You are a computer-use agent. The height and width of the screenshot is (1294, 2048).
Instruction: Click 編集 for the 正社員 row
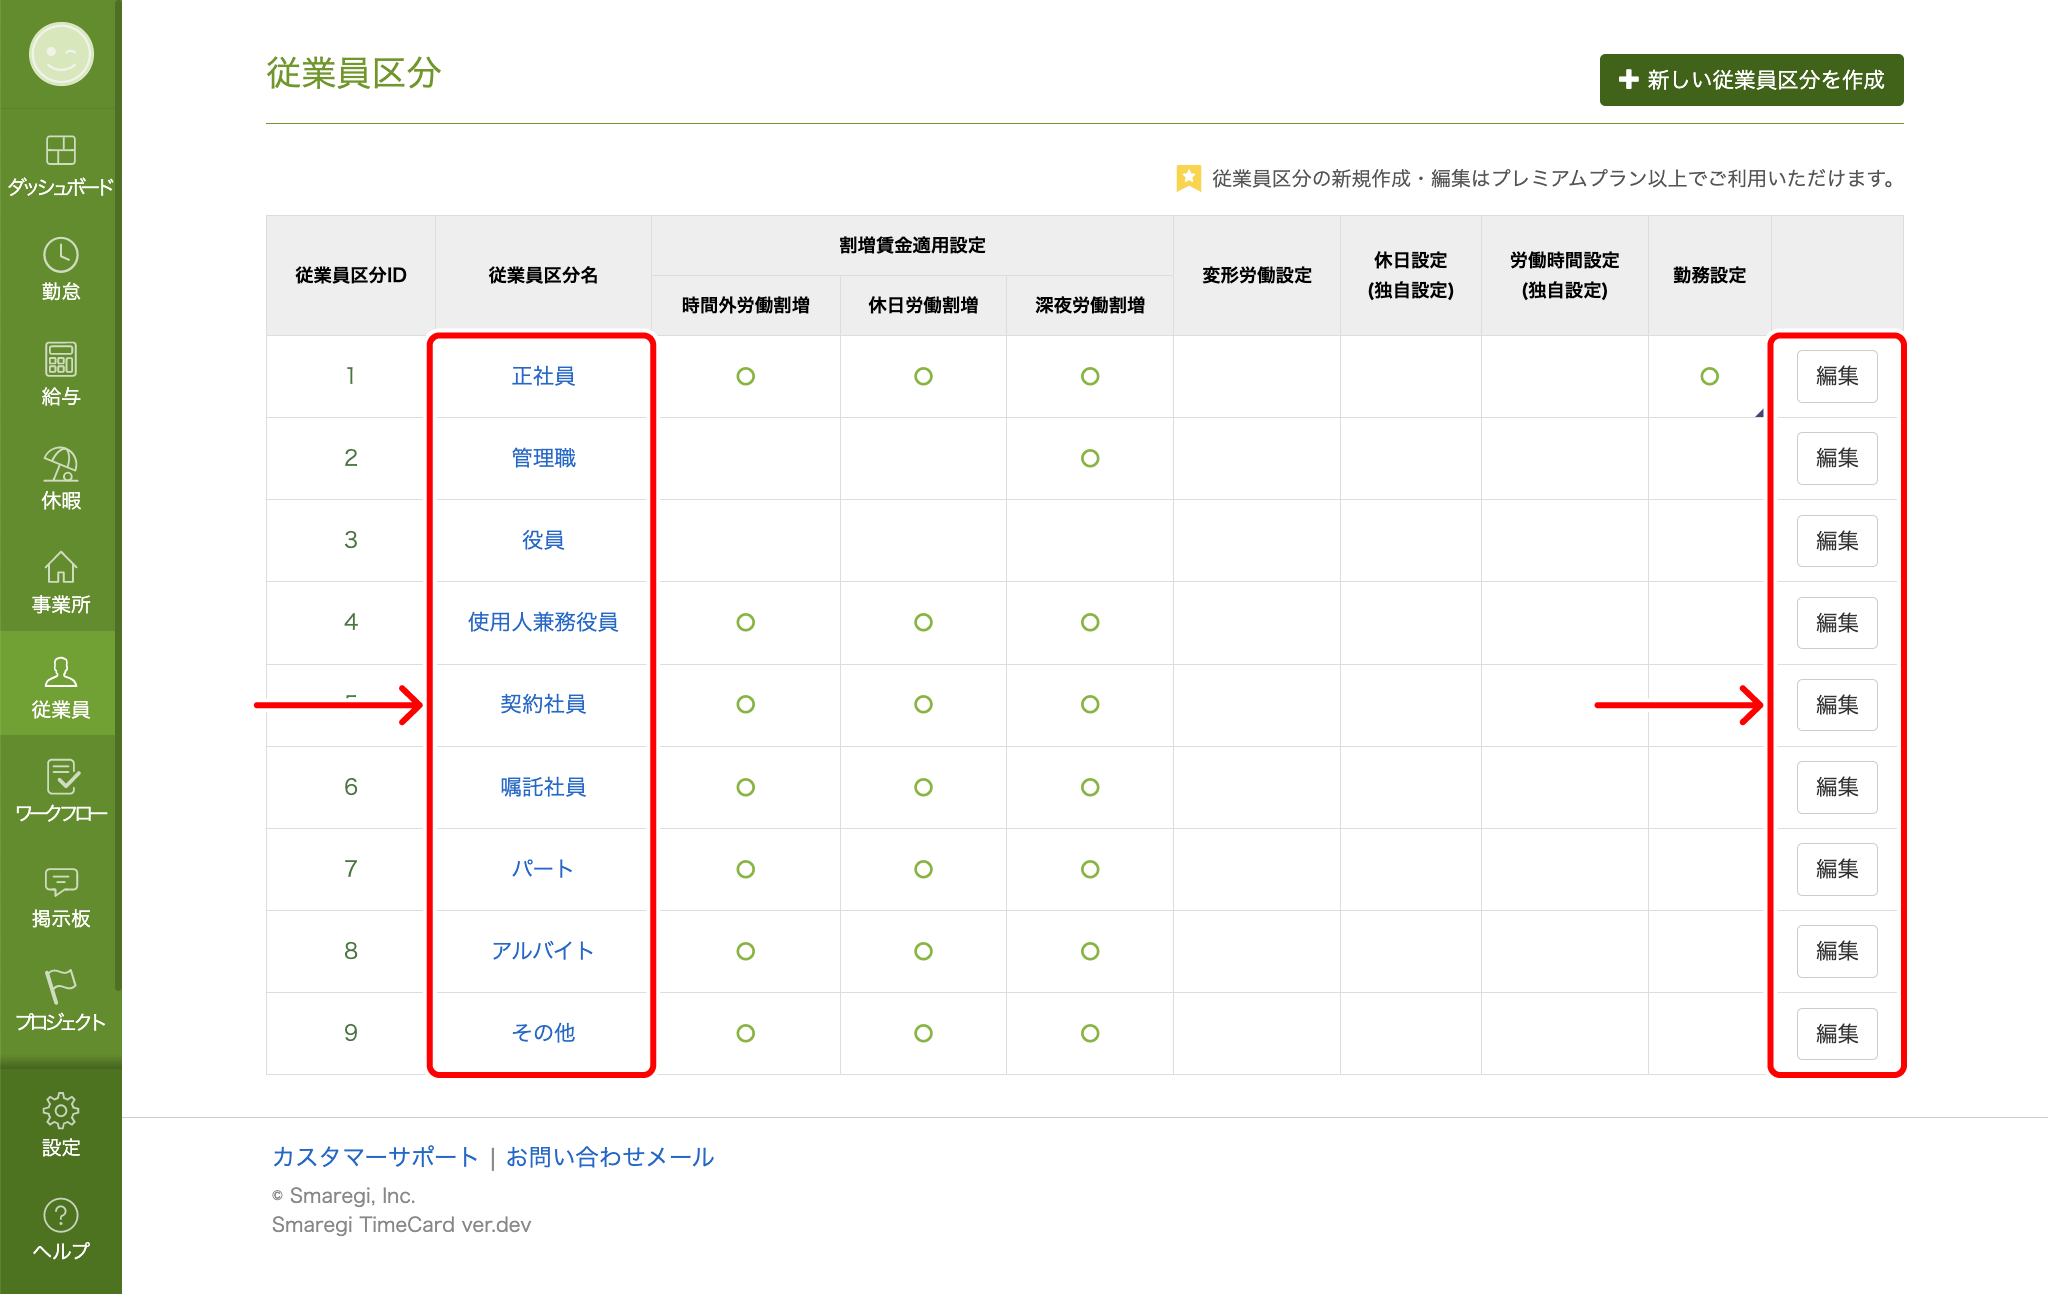pyautogui.click(x=1836, y=376)
